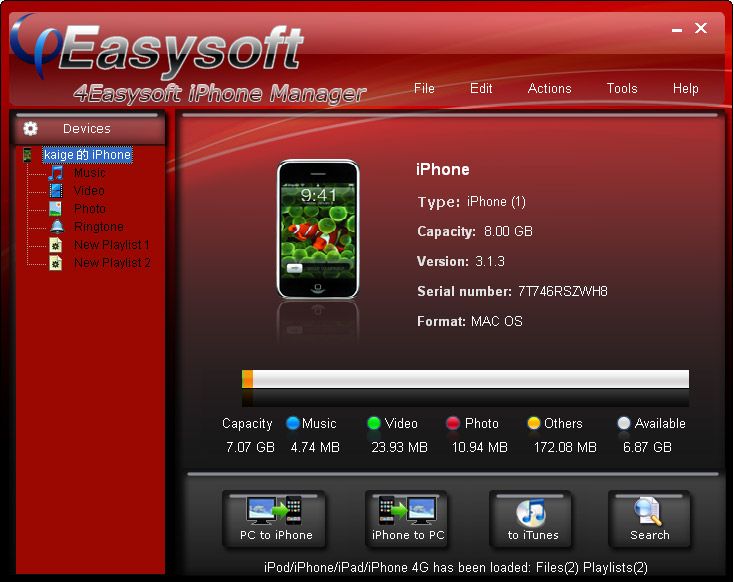The height and width of the screenshot is (582, 734).
Task: Click the 4Easysoft logo swirl icon
Action: 36,45
